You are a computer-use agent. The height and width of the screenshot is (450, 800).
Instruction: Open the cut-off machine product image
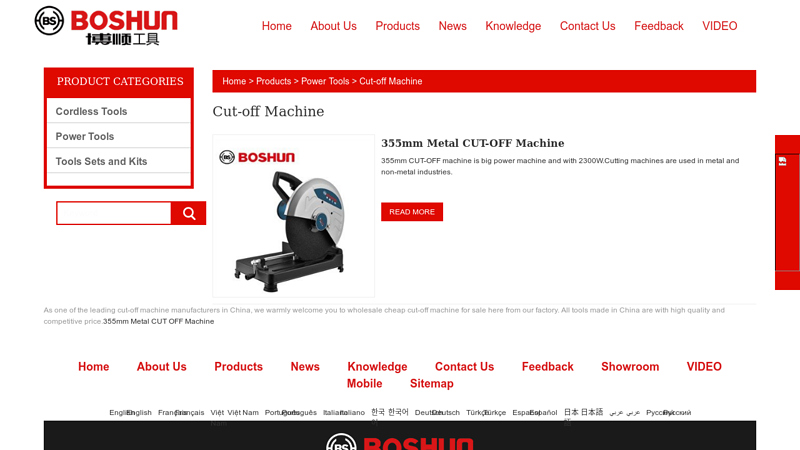[293, 216]
